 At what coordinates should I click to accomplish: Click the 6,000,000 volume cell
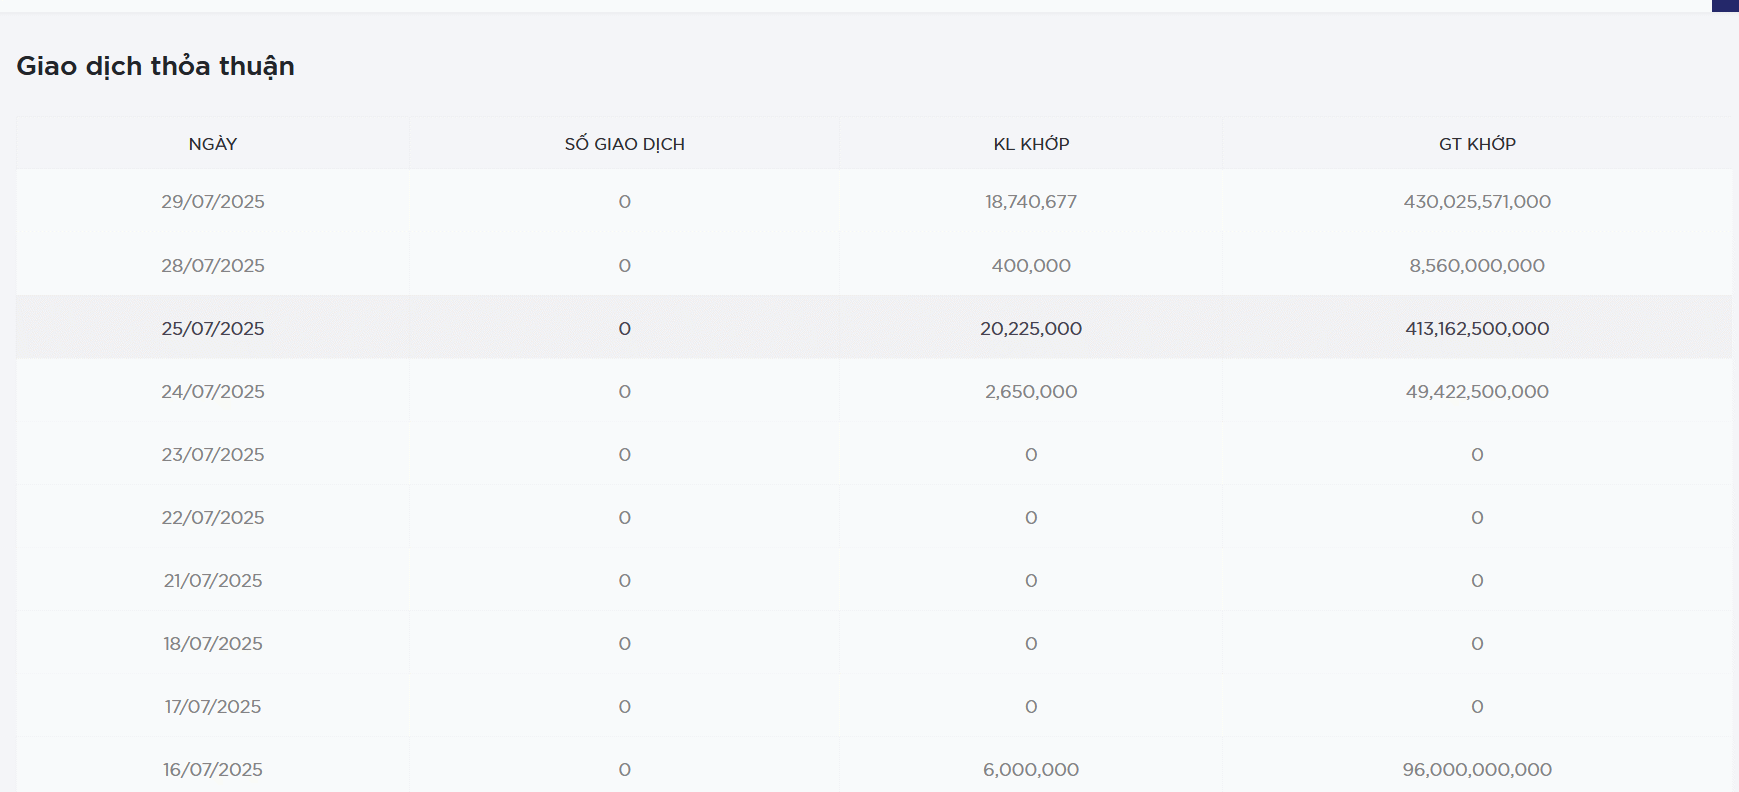(1031, 770)
